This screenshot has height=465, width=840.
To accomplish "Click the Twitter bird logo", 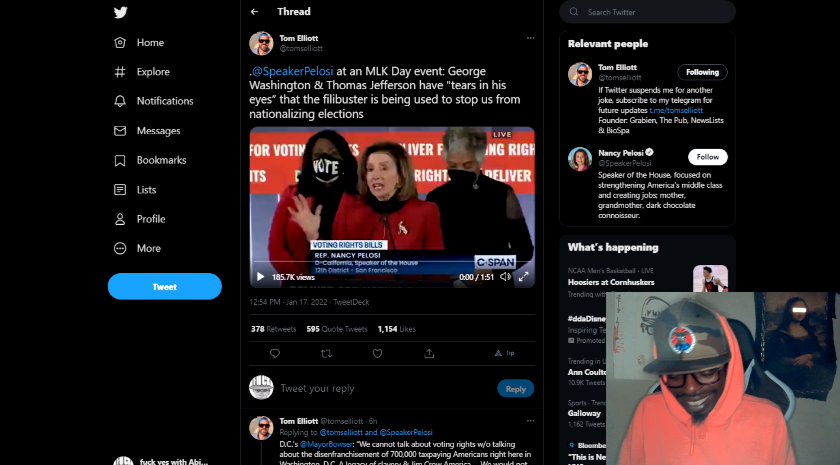I will point(121,13).
